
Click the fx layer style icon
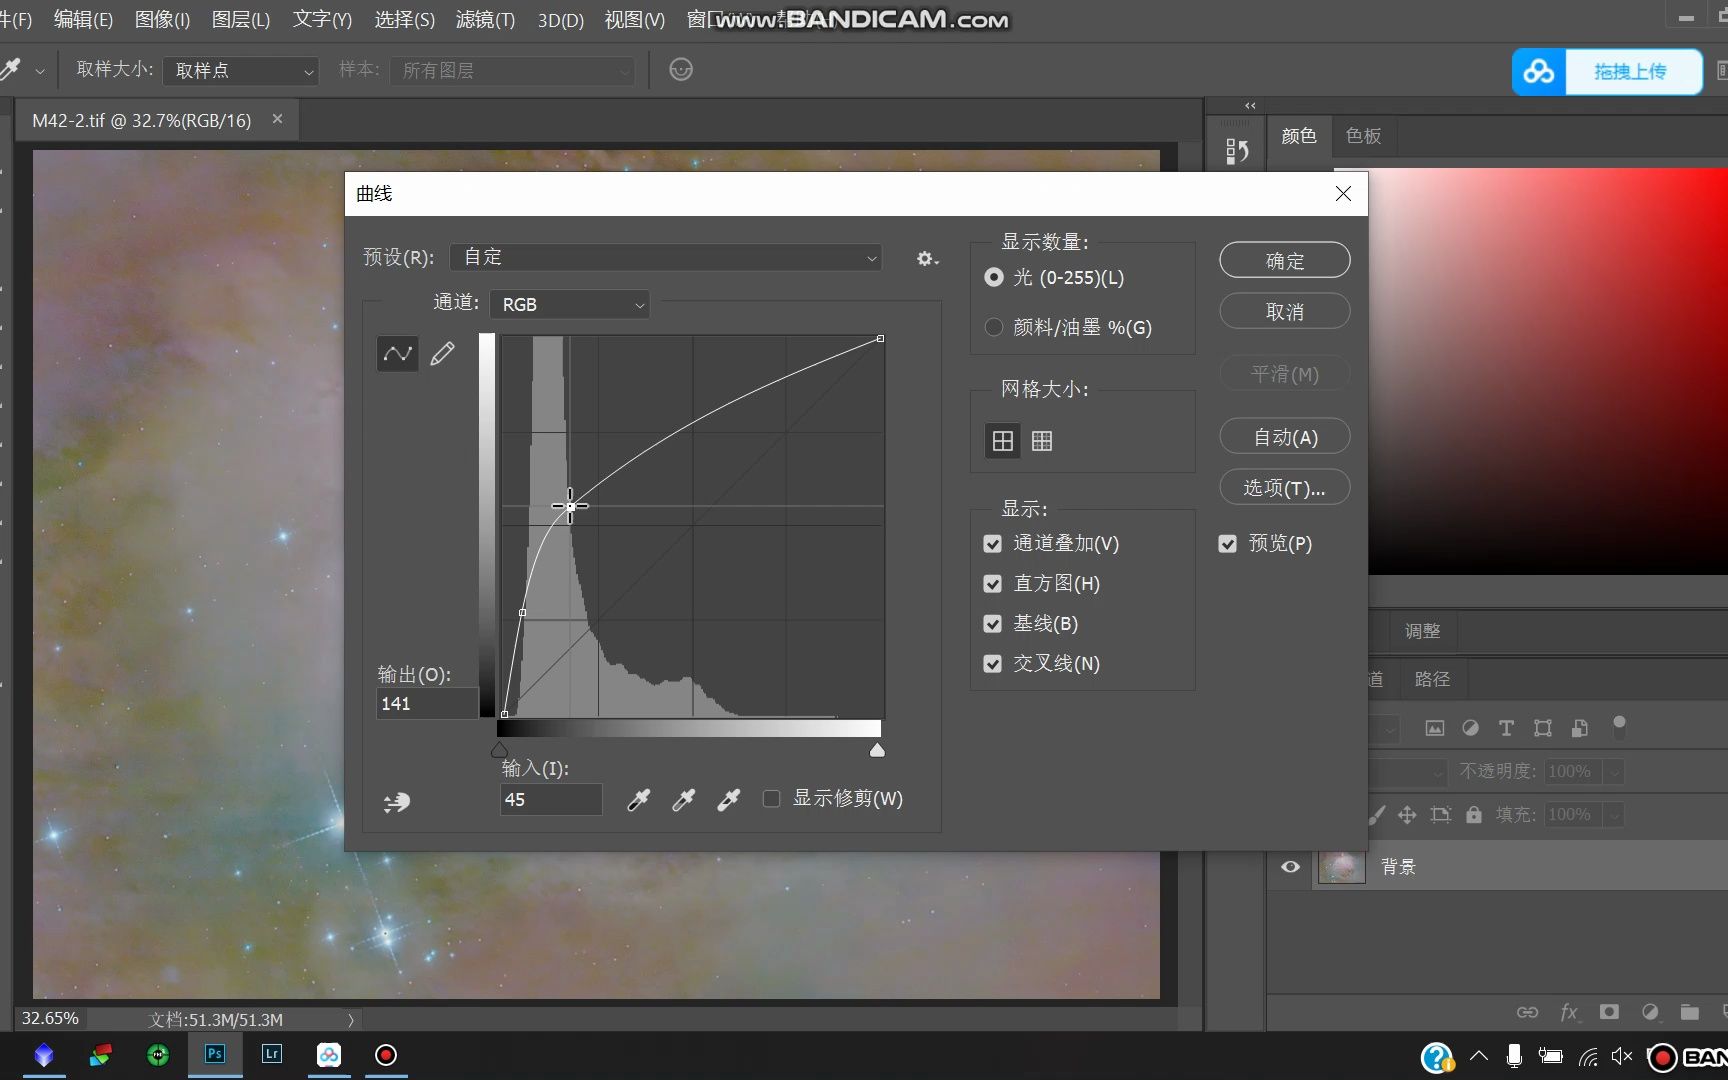pos(1569,1012)
